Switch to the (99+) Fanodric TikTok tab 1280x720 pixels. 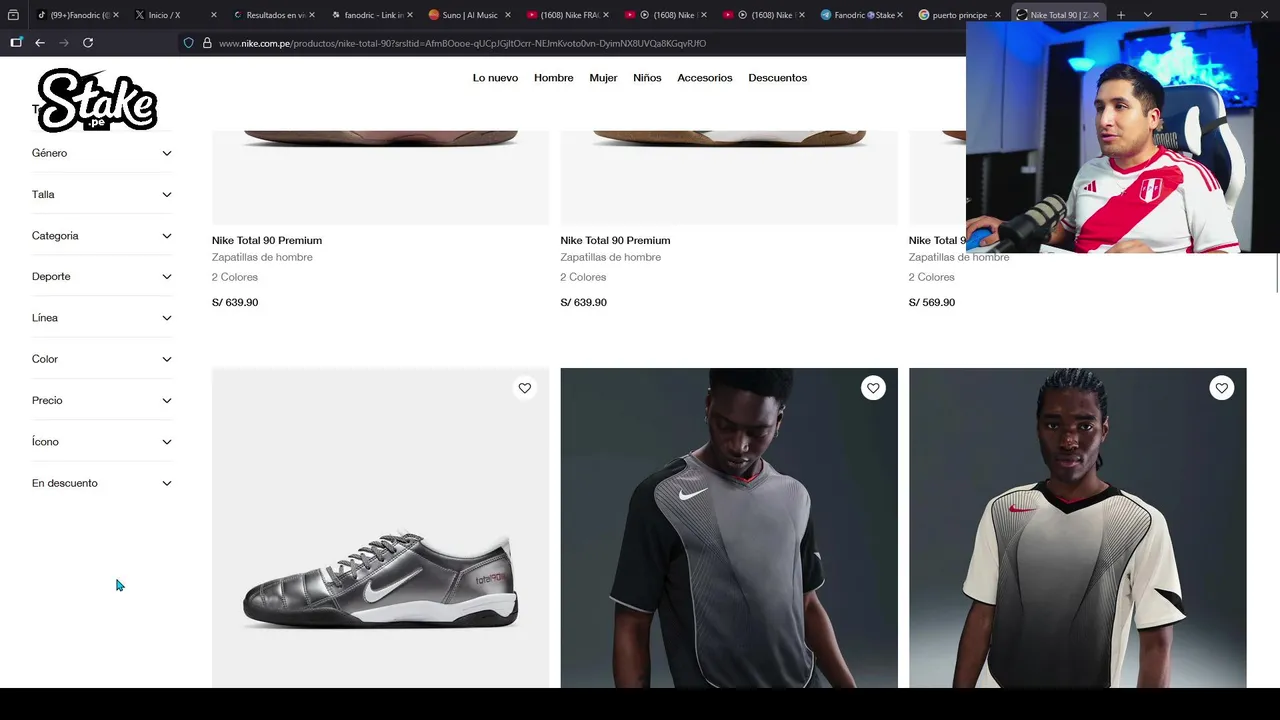click(75, 15)
